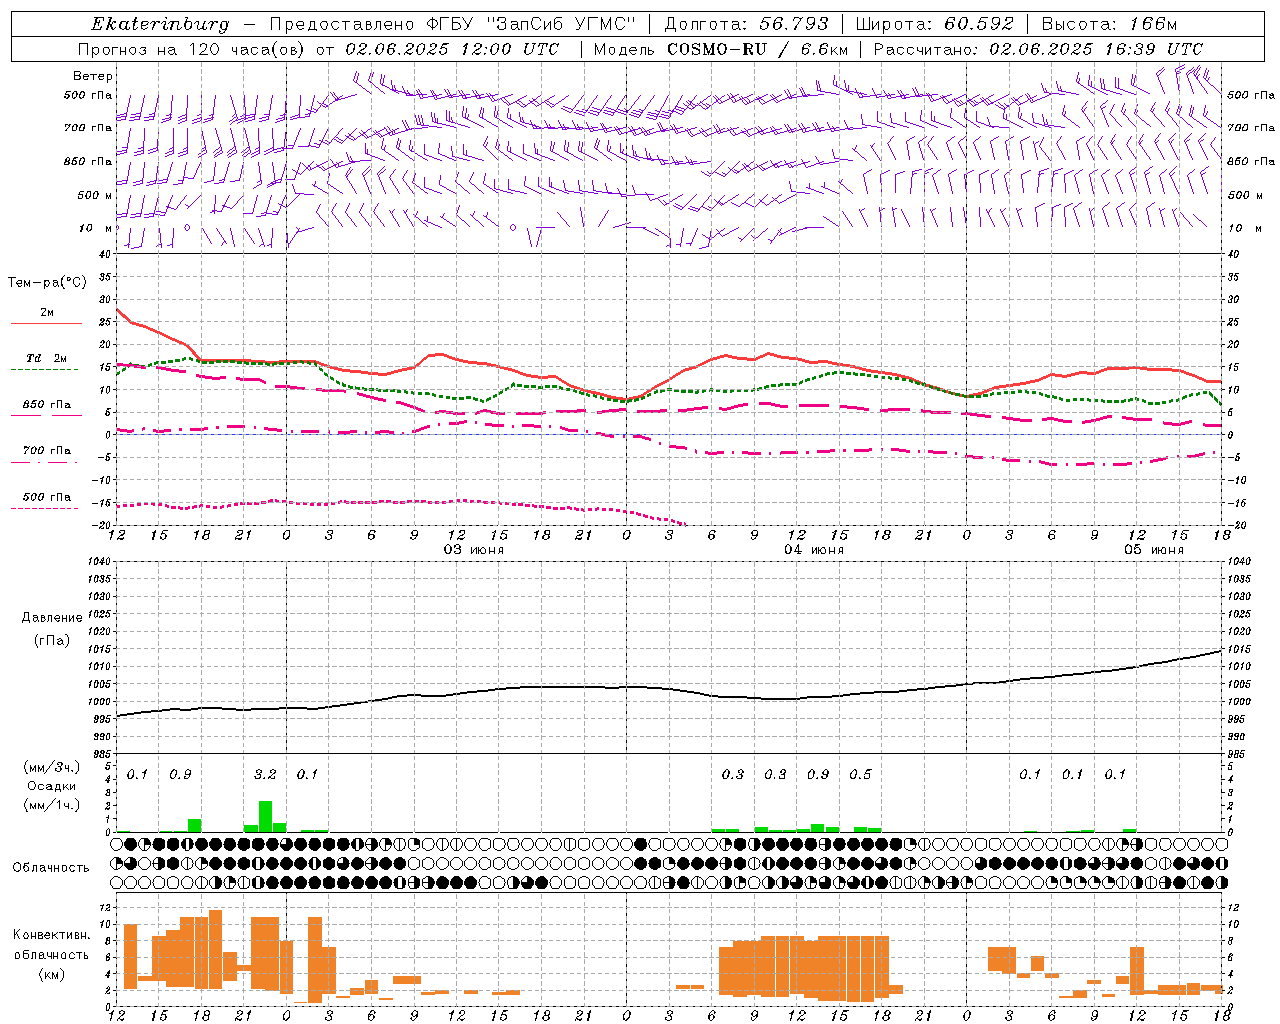This screenshot has width=1280, height=1024.
Task: Select the Тем-ра(°C) axis title
Action: [x=47, y=283]
